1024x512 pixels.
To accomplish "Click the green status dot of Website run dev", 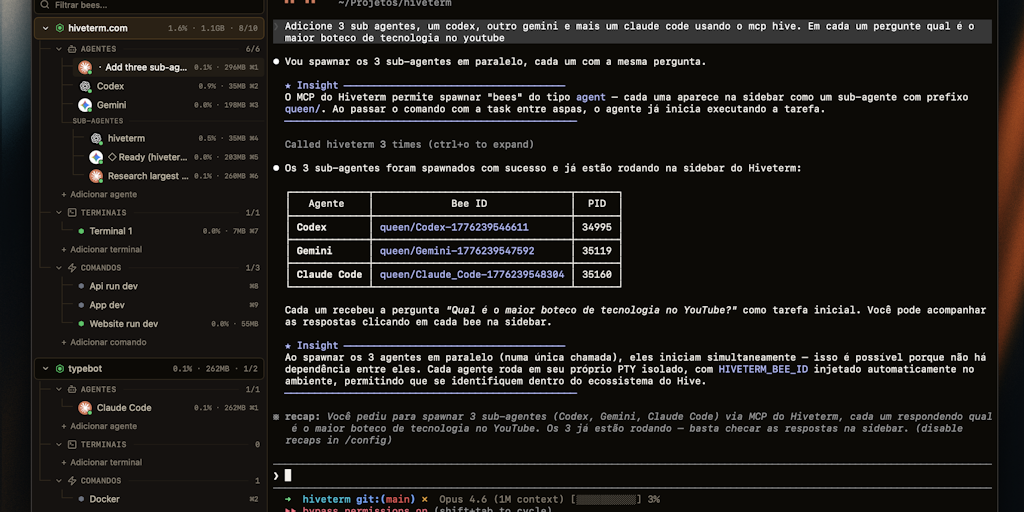I will coord(81,324).
